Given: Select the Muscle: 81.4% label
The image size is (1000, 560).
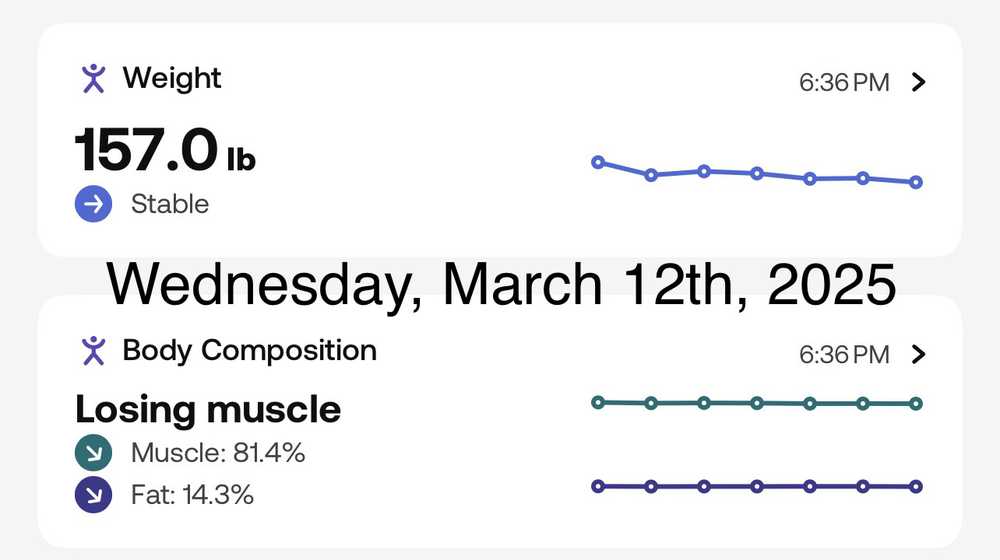Looking at the screenshot, I should pos(218,454).
